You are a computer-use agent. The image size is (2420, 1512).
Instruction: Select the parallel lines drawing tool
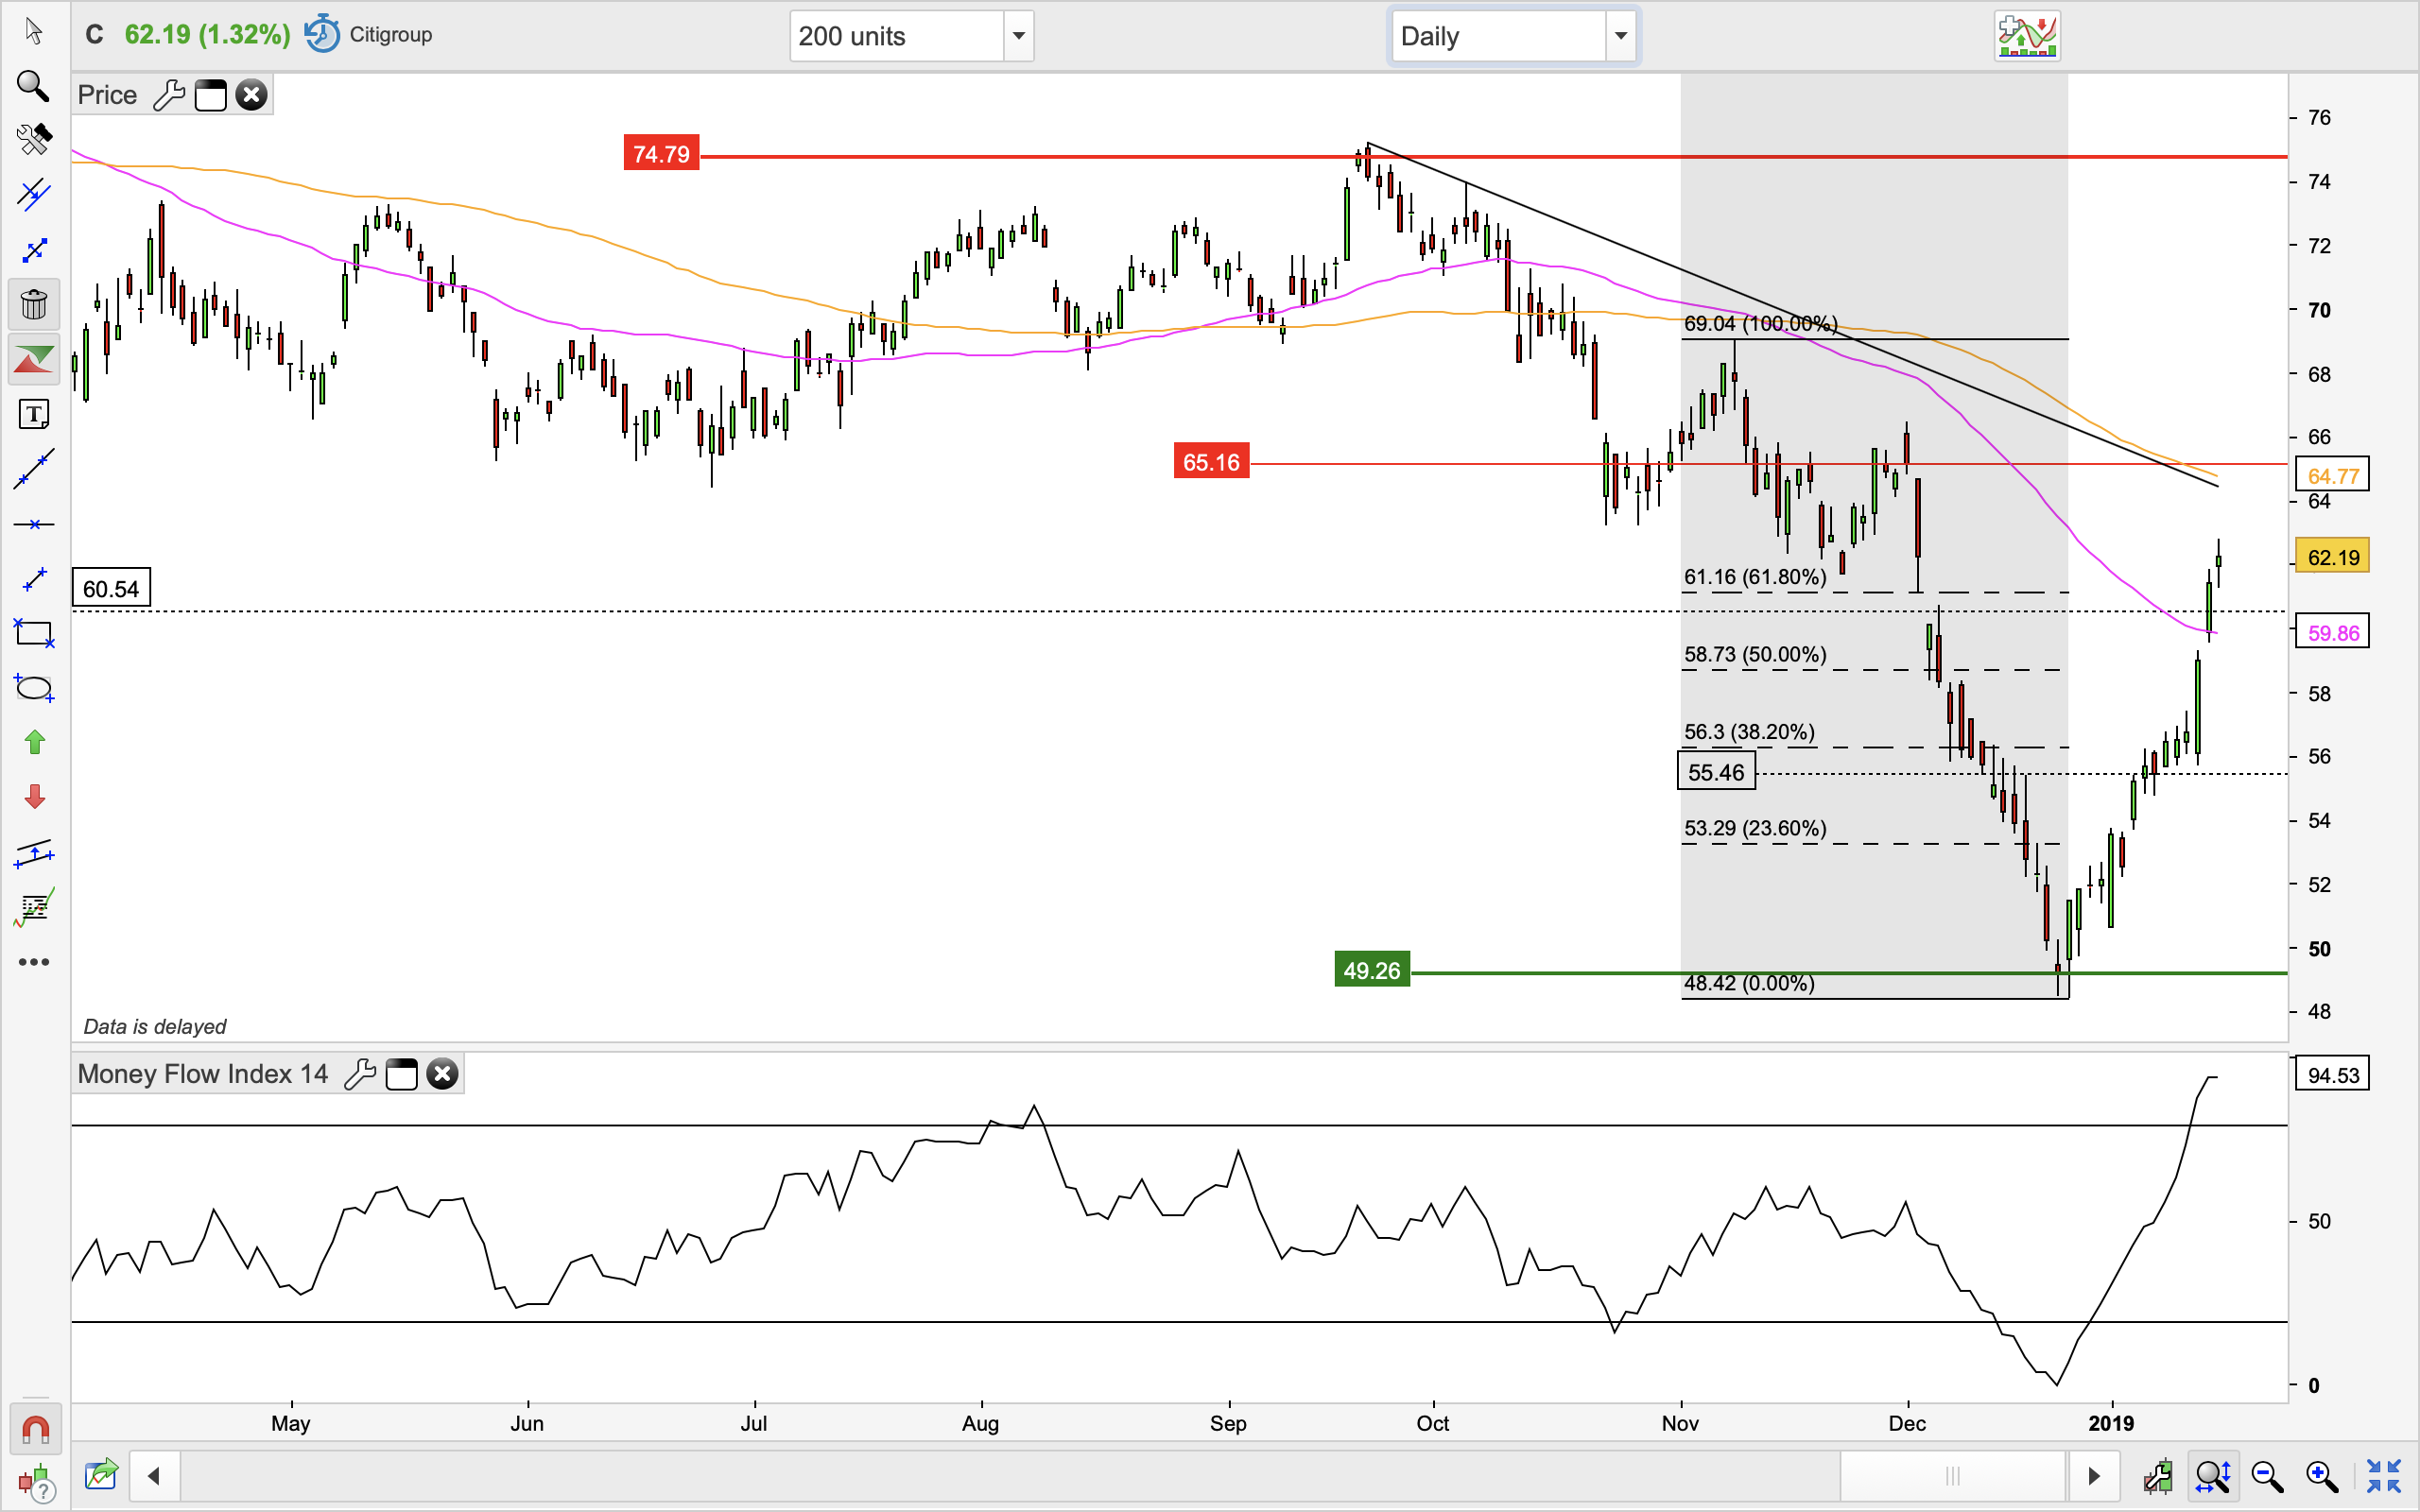click(34, 194)
